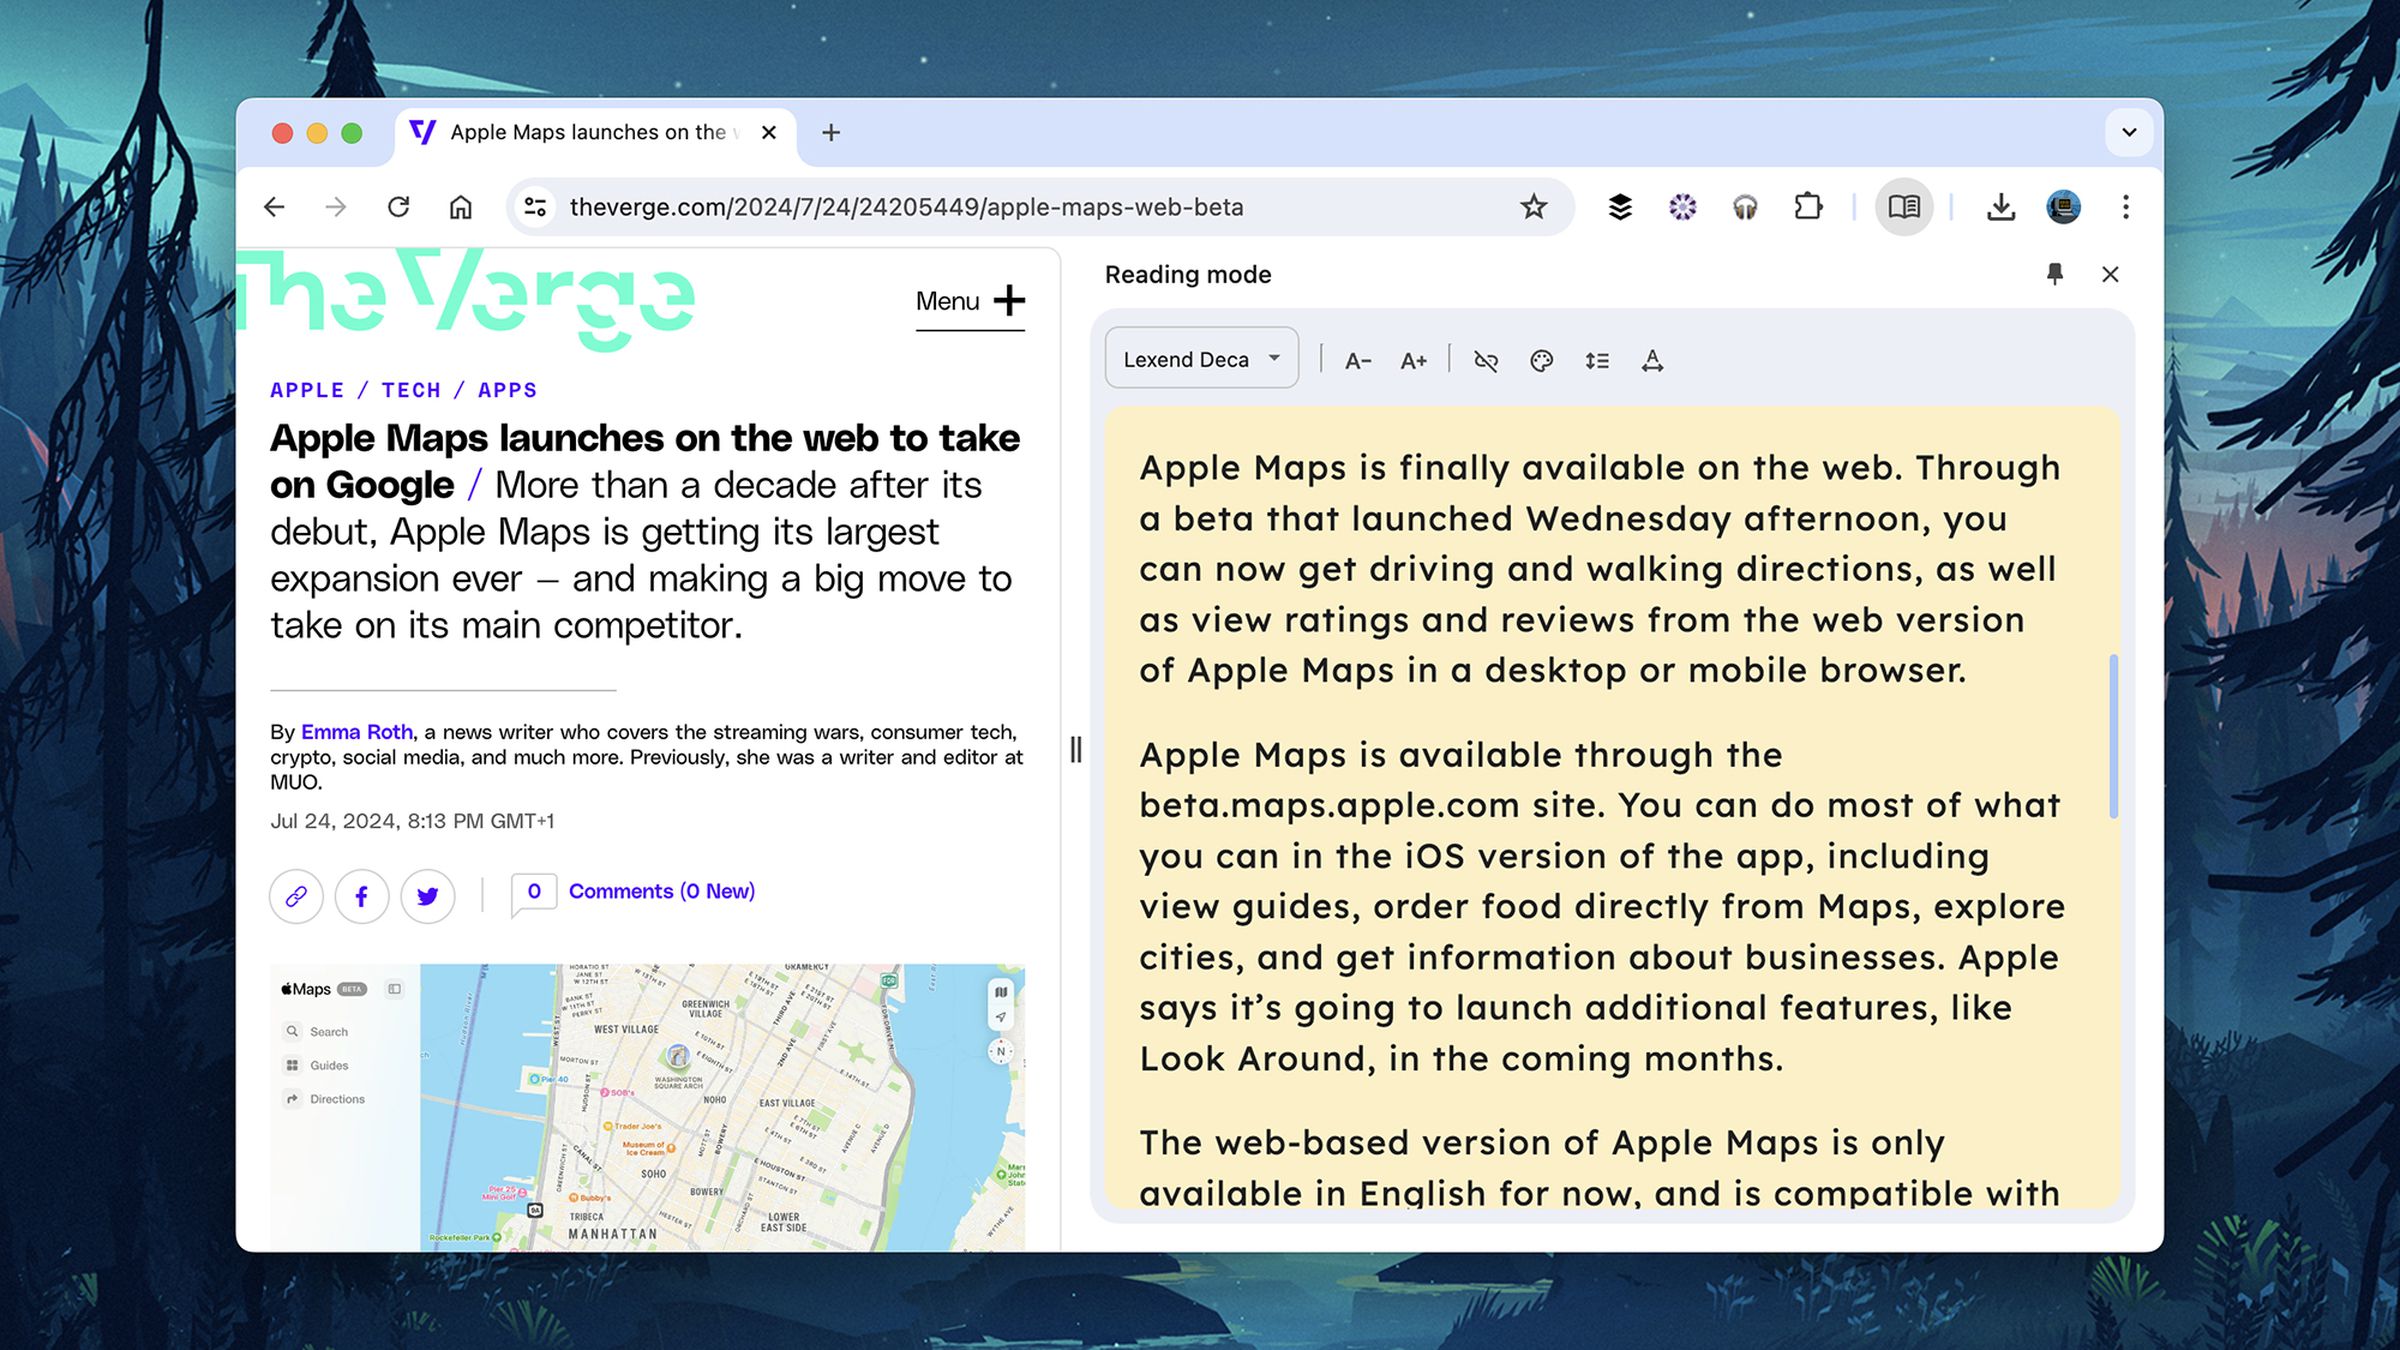Copy article link with the chain icon

pos(296,897)
